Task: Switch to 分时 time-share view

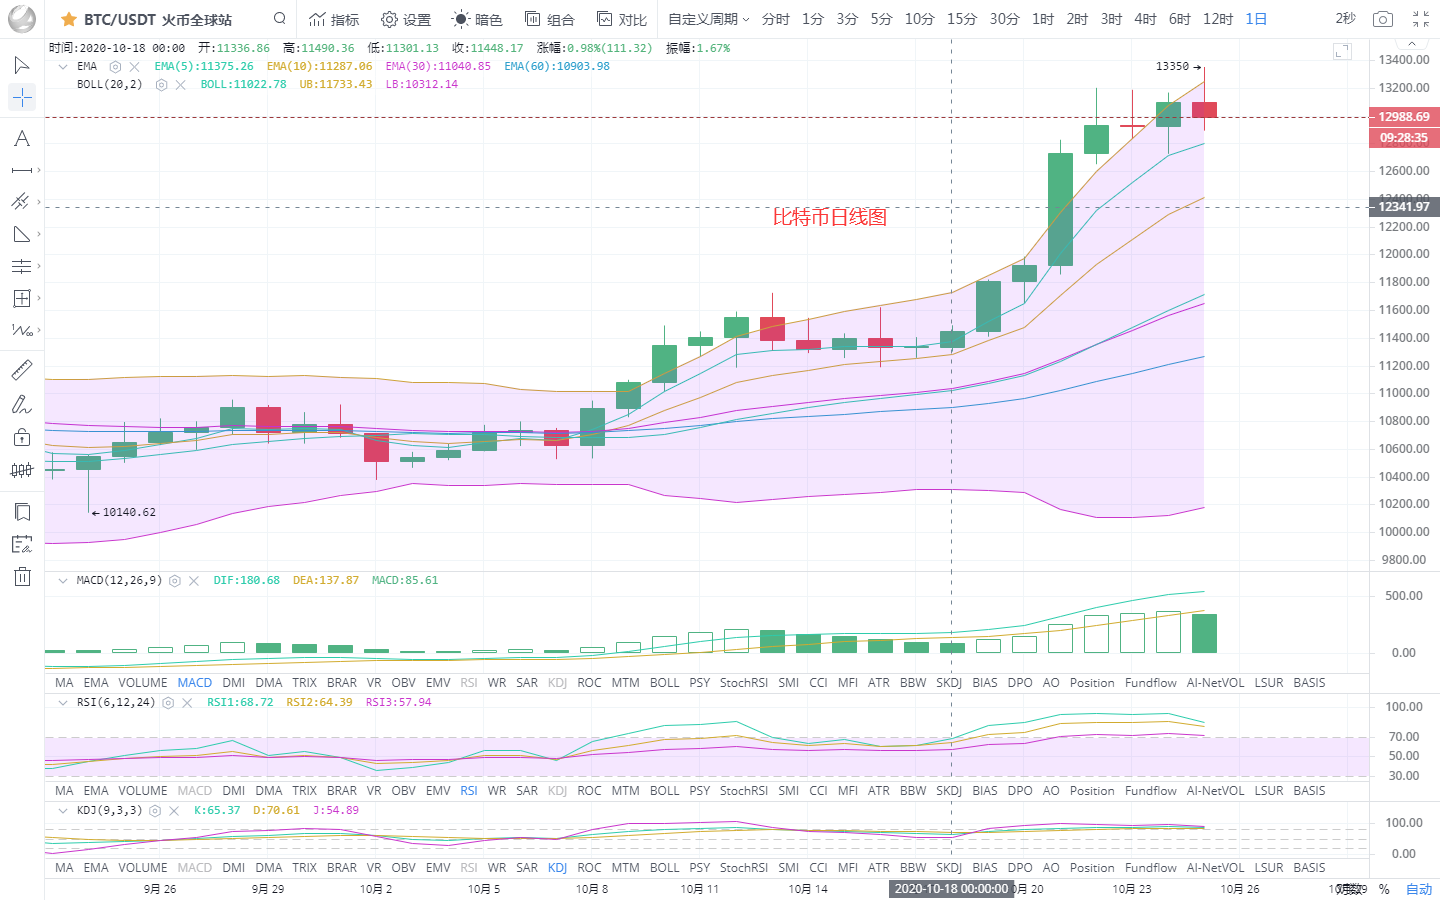Action: click(776, 19)
